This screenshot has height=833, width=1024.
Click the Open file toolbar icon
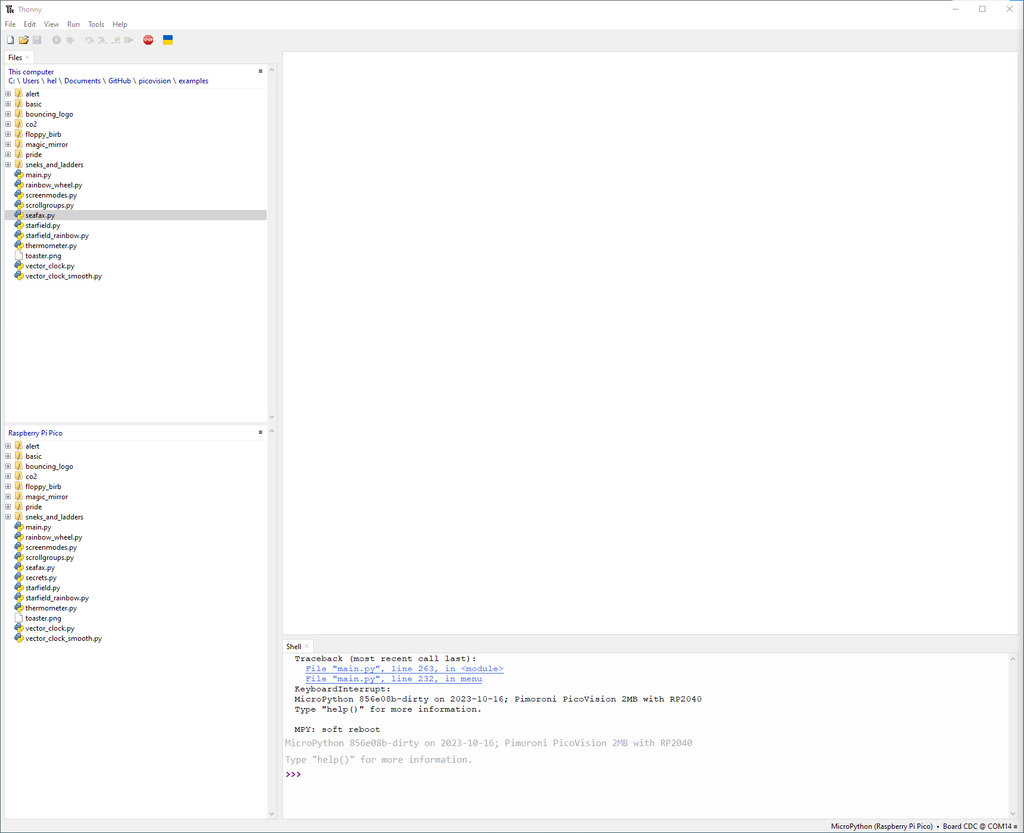(x=23, y=40)
